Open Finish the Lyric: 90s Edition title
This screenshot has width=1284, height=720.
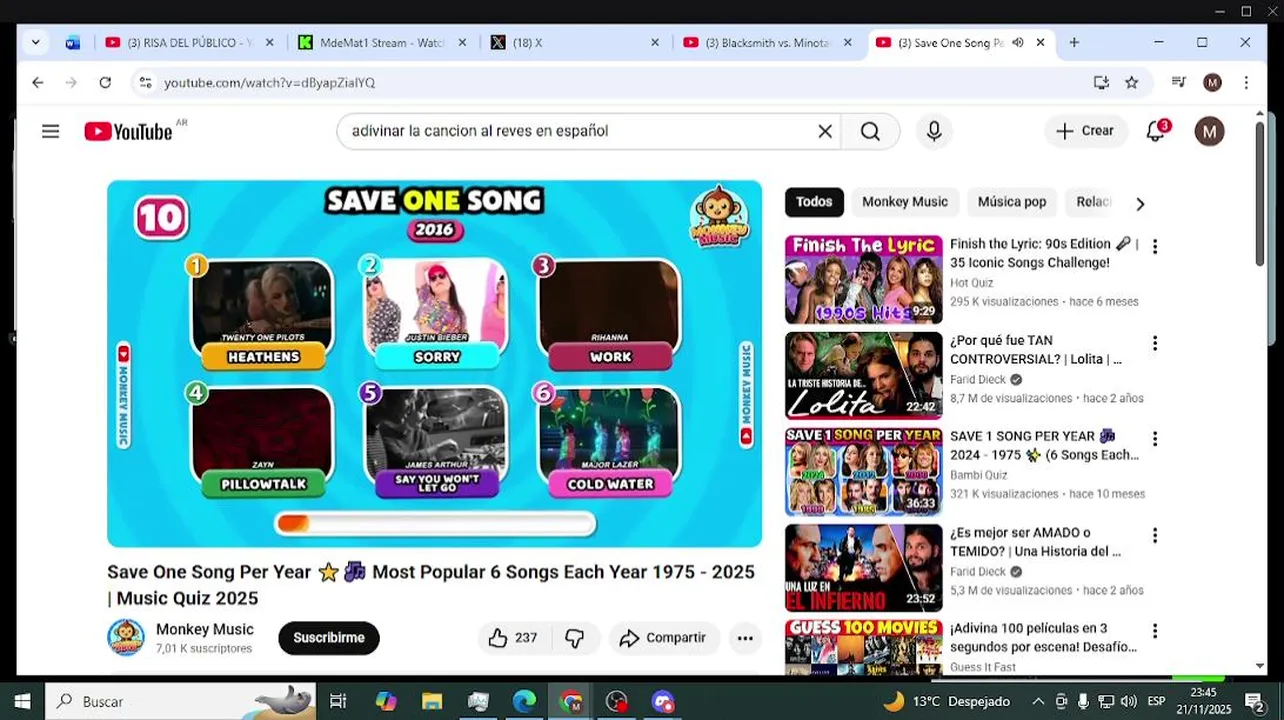[1043, 253]
